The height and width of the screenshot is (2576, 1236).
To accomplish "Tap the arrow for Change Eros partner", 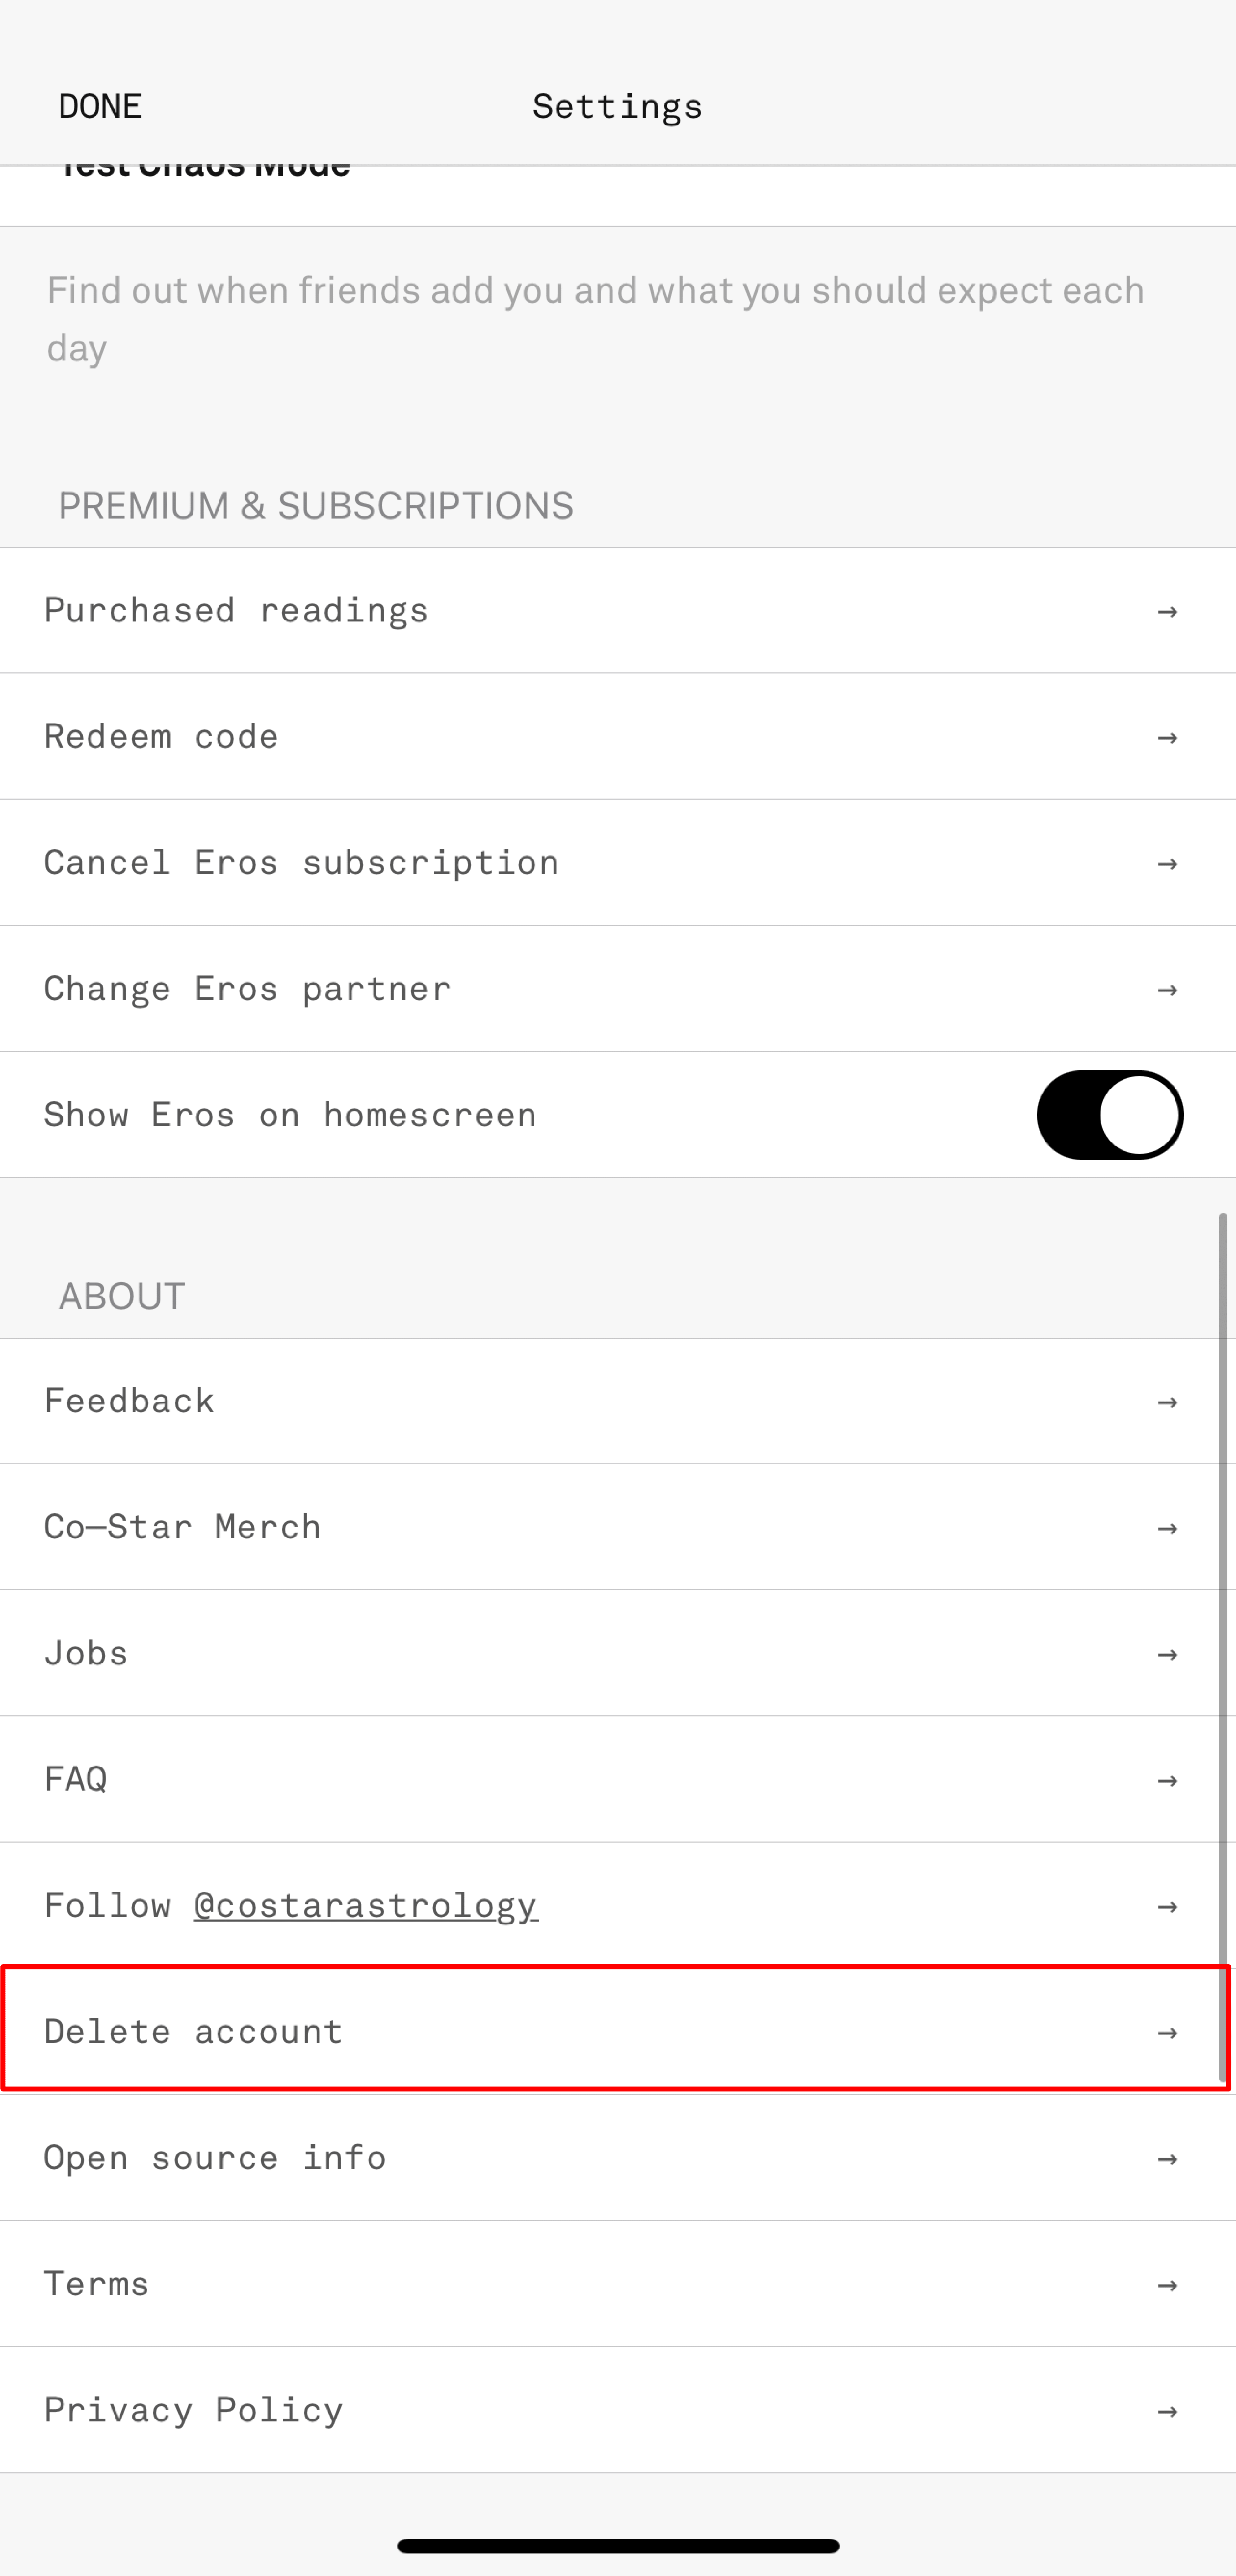I will tap(1166, 989).
